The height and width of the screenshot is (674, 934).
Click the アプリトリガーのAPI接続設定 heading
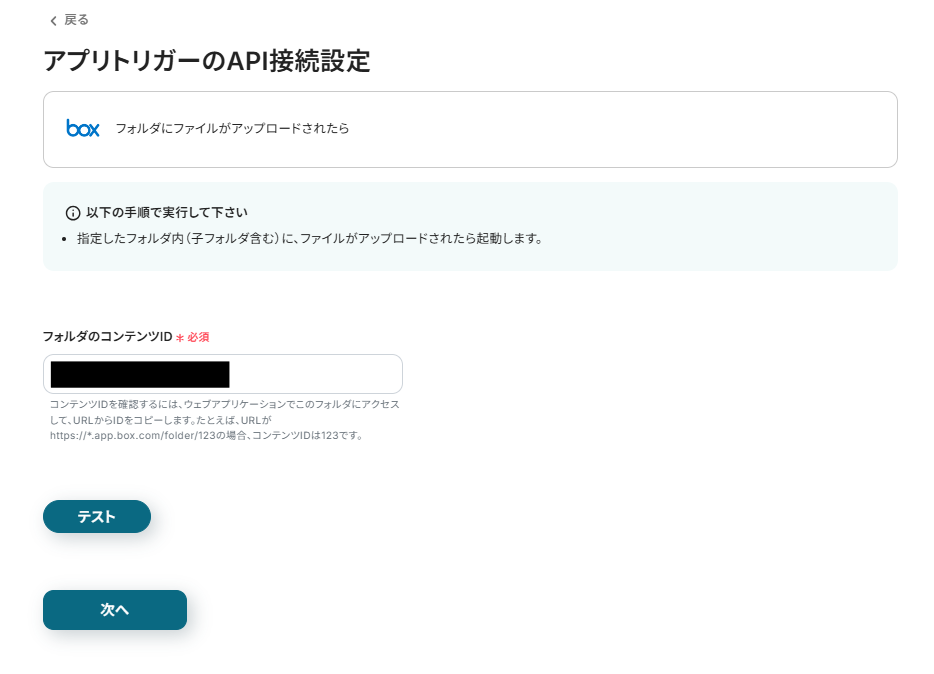[x=207, y=61]
